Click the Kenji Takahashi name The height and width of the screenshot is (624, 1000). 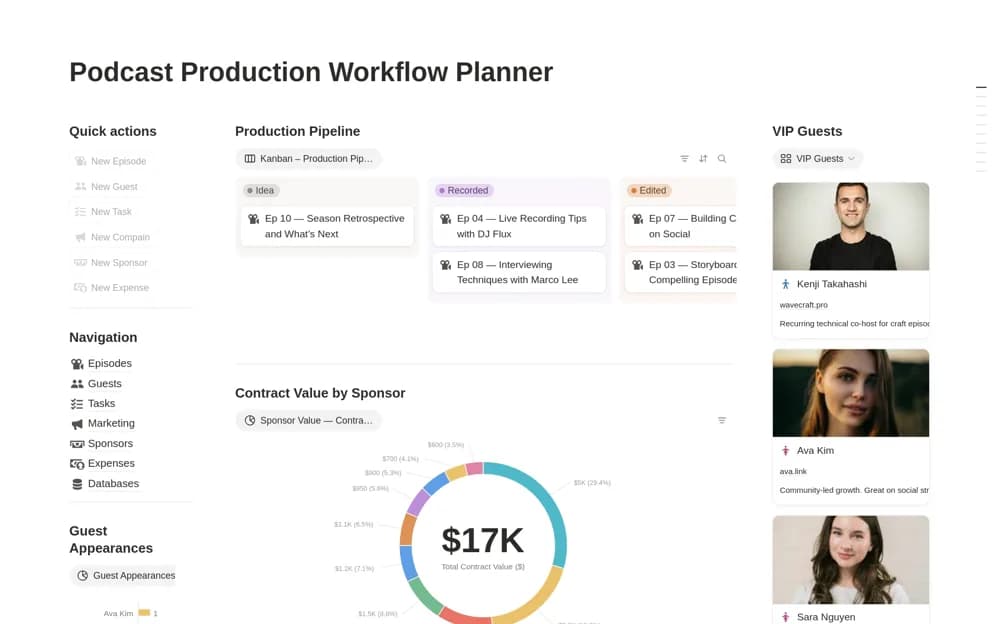pos(832,285)
